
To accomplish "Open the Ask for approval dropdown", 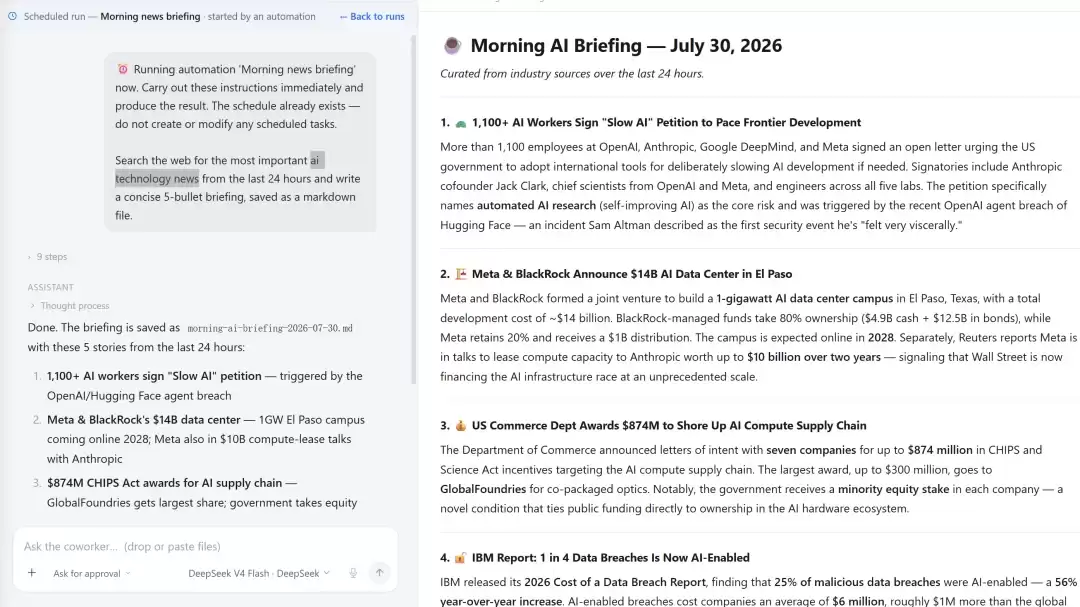I will click(x=91, y=573).
